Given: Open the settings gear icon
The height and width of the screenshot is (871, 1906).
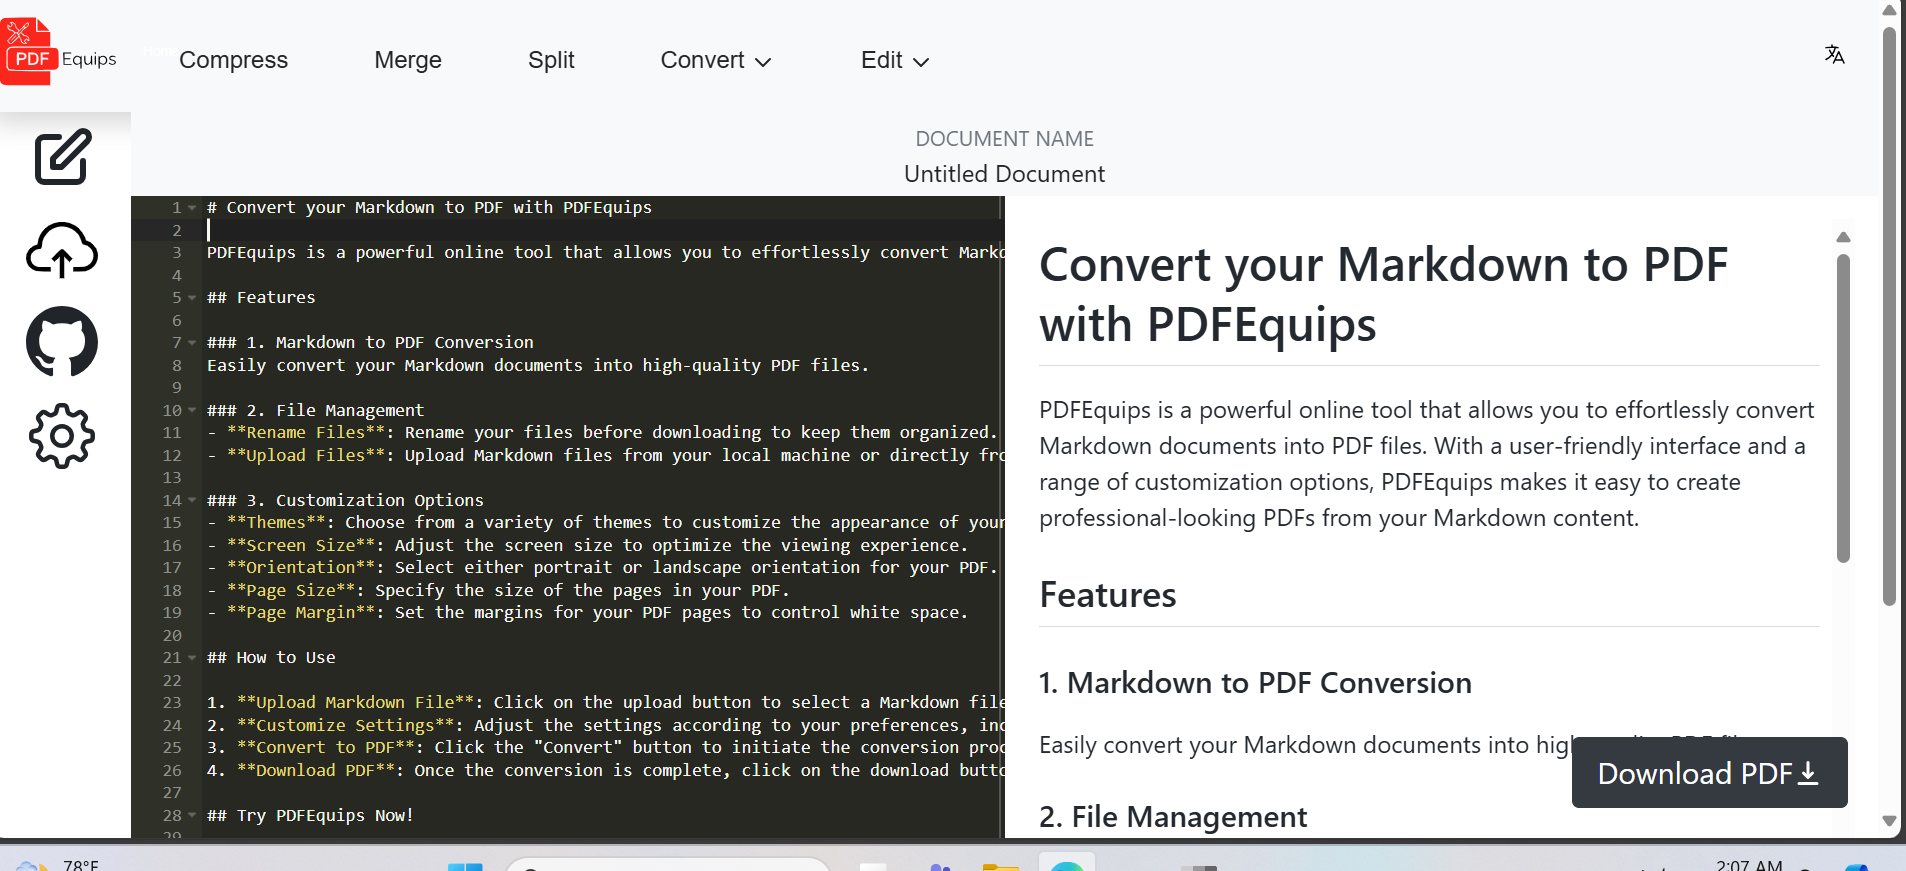Looking at the screenshot, I should [62, 436].
